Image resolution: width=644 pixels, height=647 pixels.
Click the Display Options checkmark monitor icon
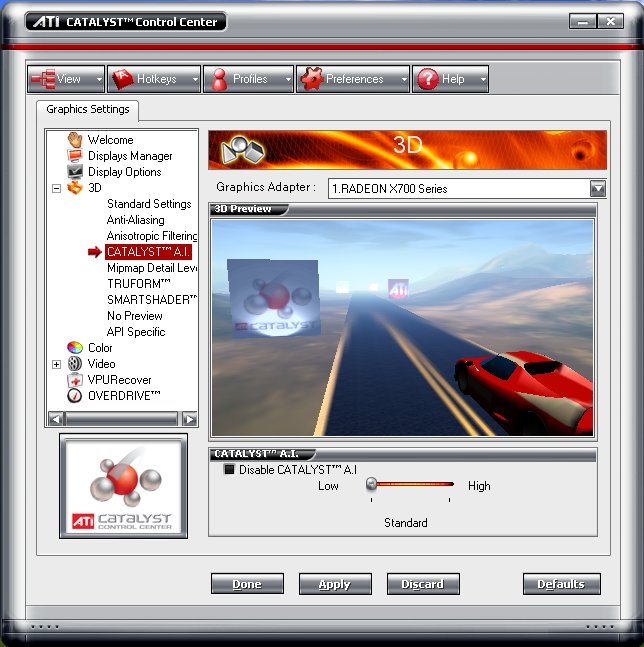(x=75, y=171)
